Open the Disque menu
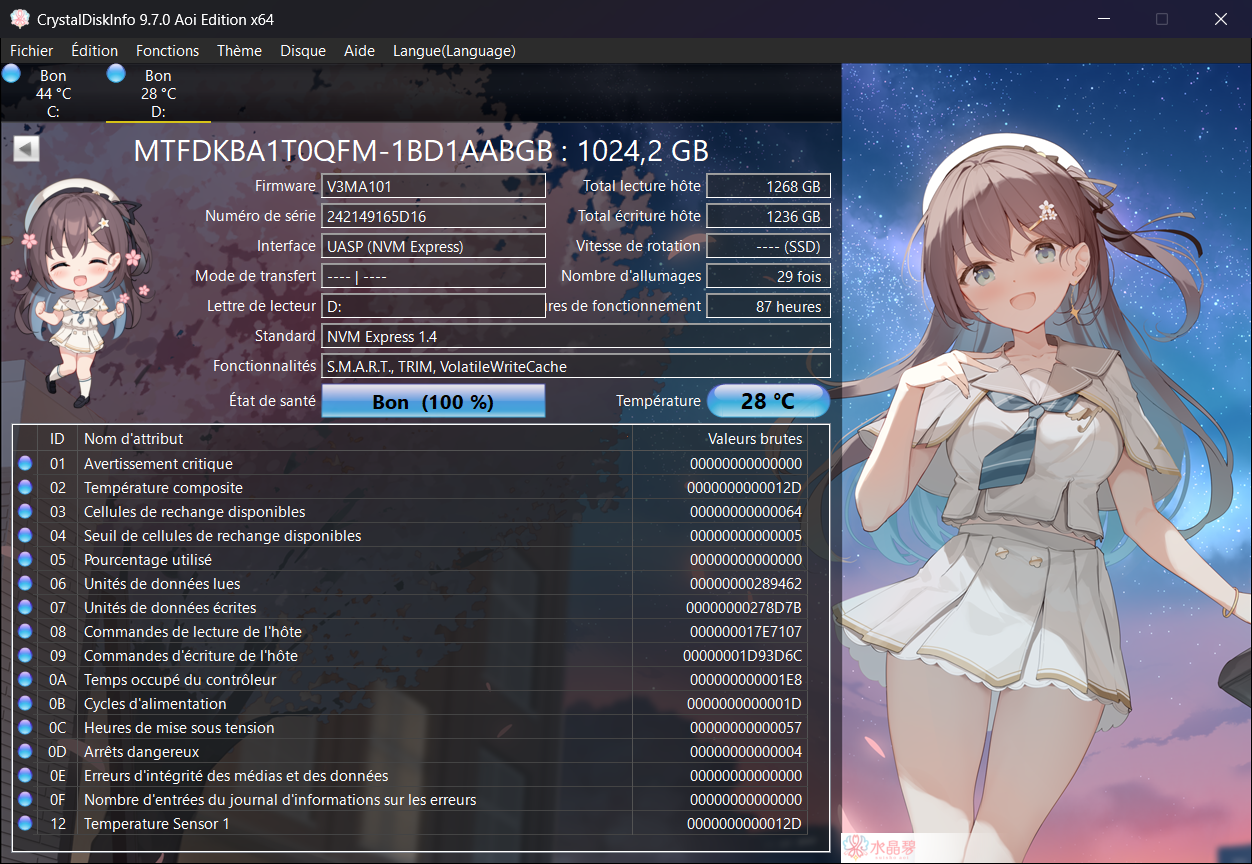 (303, 50)
